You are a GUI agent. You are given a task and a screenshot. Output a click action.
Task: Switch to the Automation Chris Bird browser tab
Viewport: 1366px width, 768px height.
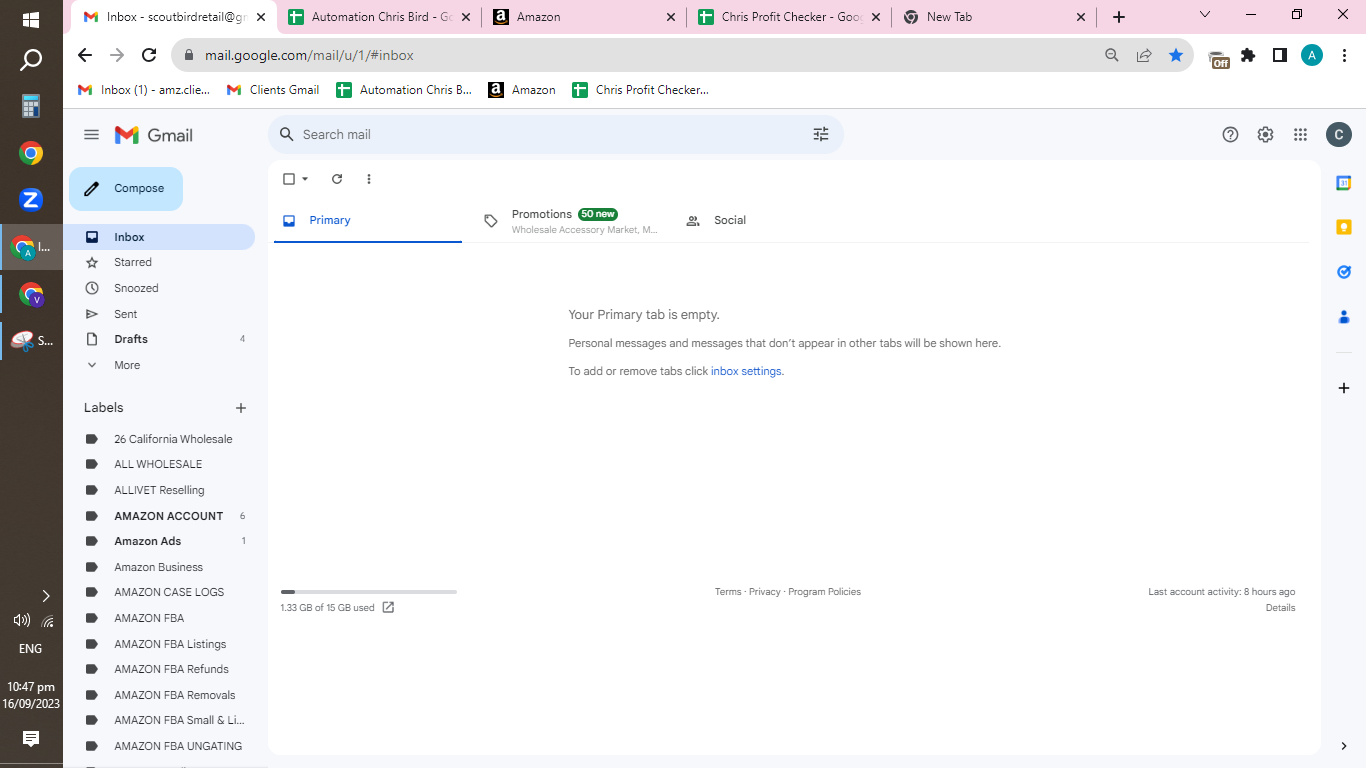coord(378,17)
